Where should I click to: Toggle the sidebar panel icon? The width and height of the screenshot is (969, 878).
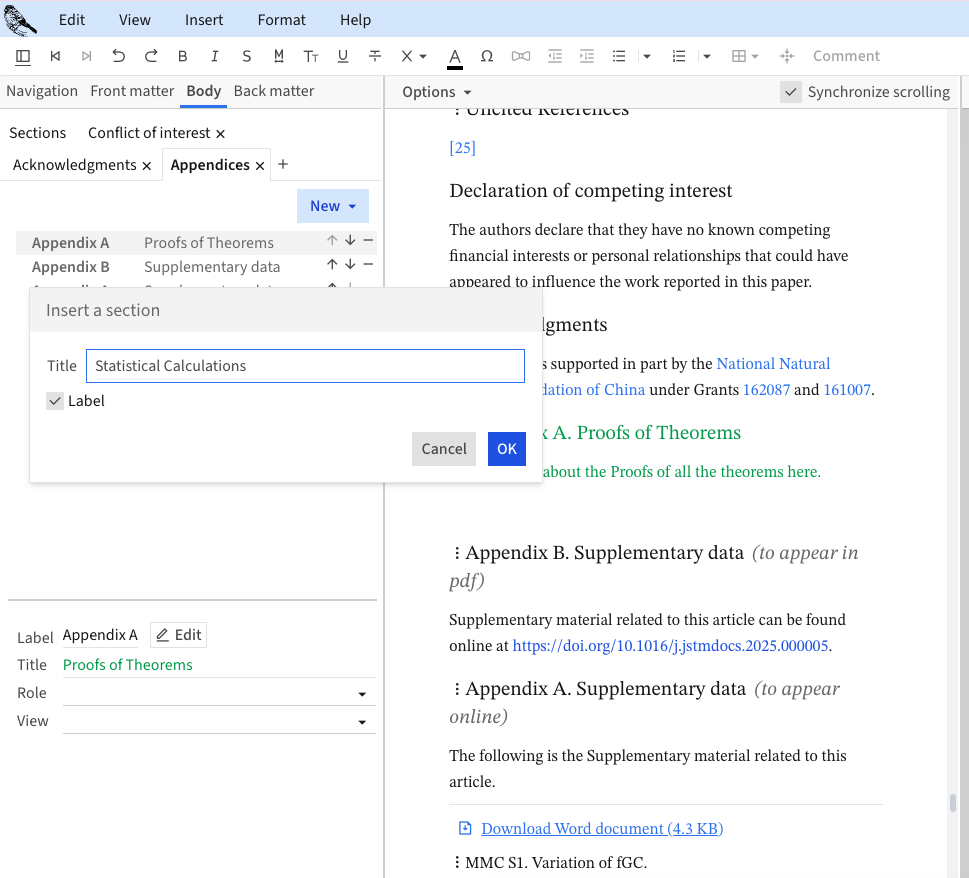pyautogui.click(x=23, y=56)
